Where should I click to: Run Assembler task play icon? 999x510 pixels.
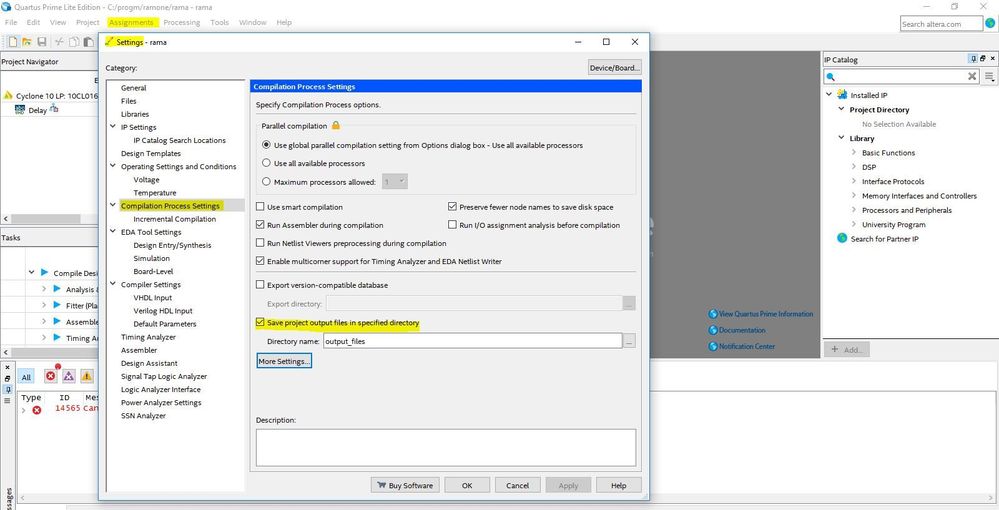[57, 321]
